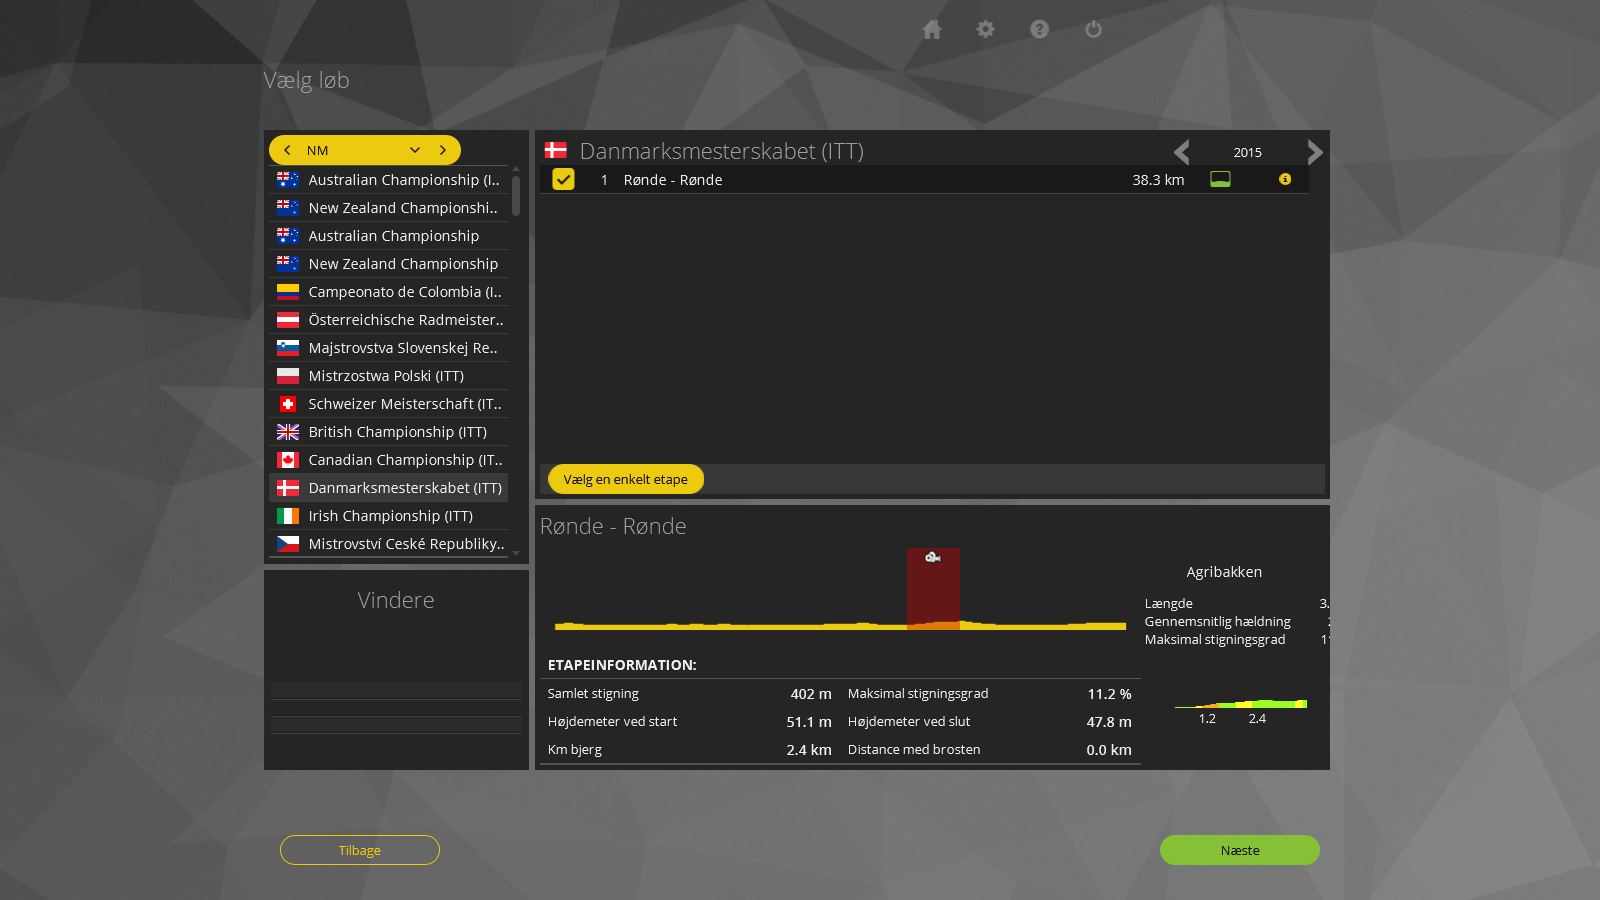Advance to next year with right arrow
The height and width of the screenshot is (900, 1600).
tap(1314, 152)
